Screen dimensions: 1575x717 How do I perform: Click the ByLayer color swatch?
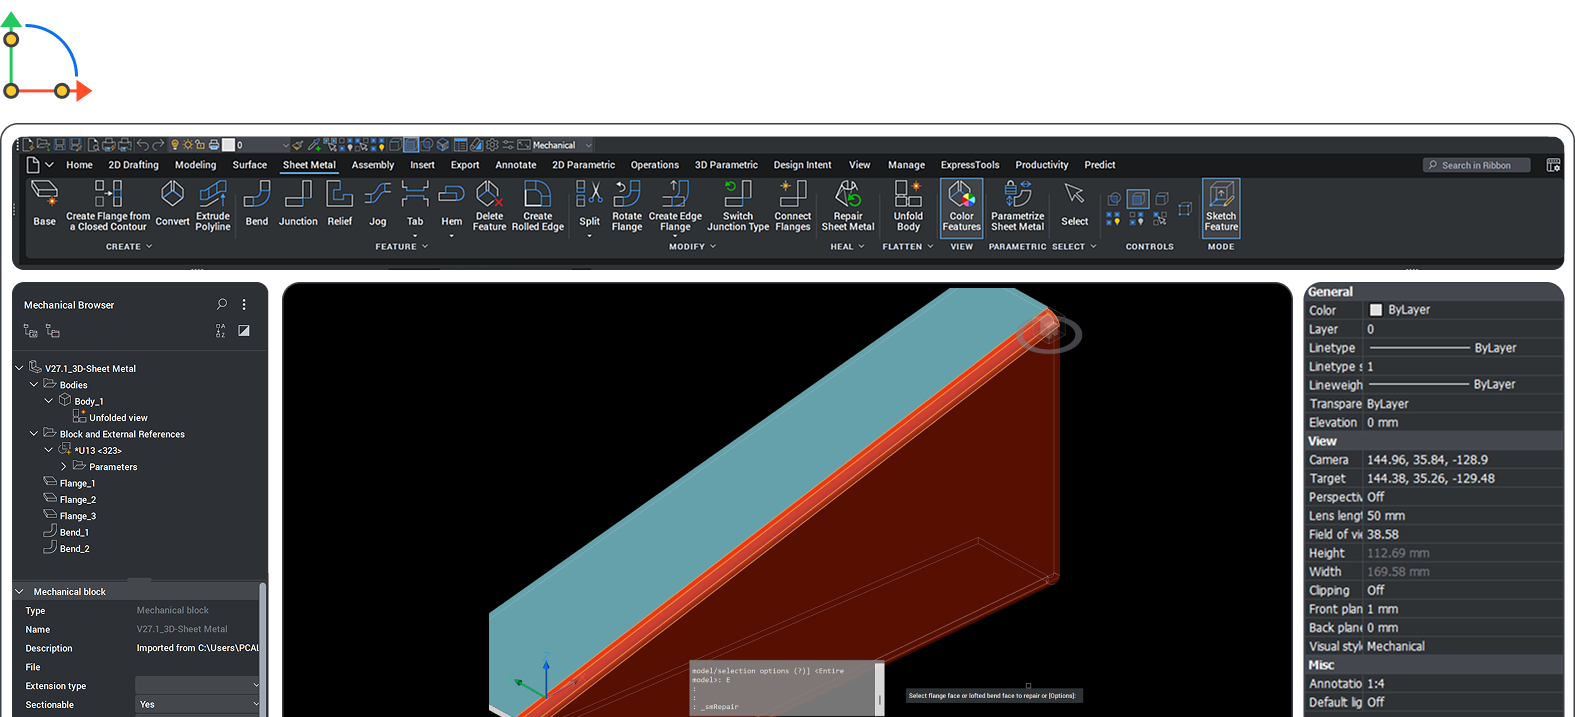coord(1375,310)
